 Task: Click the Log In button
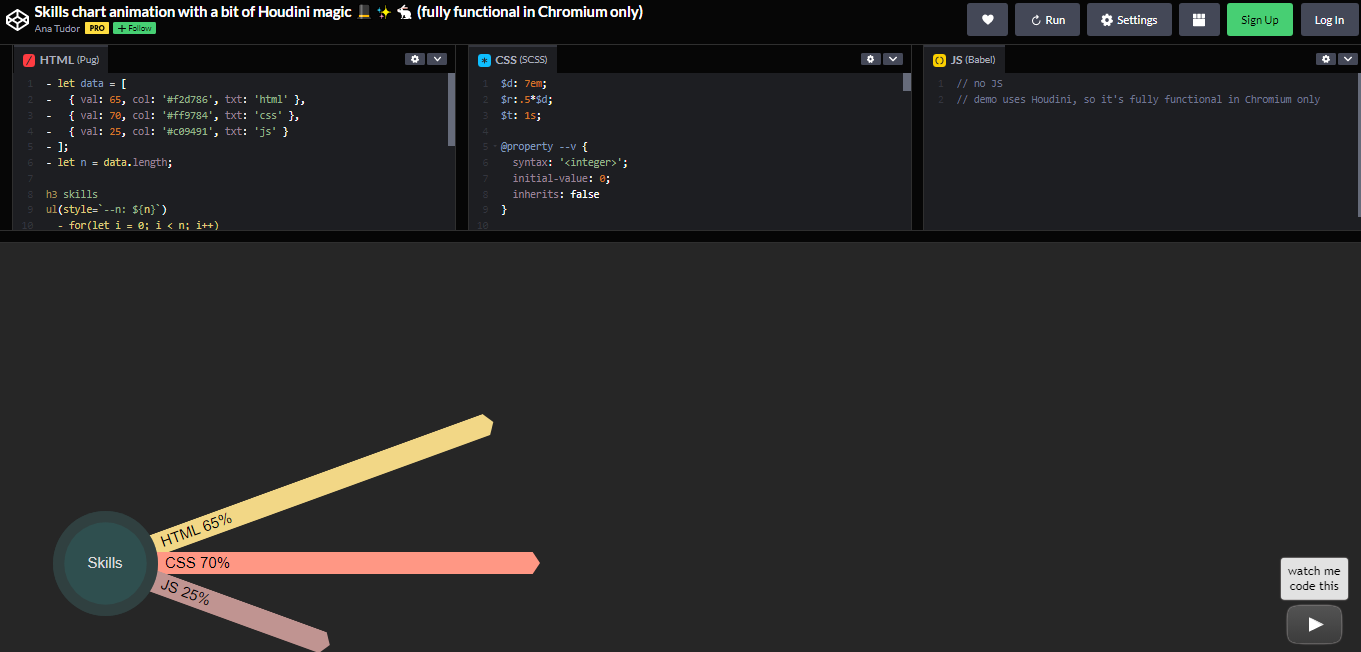[1329, 19]
